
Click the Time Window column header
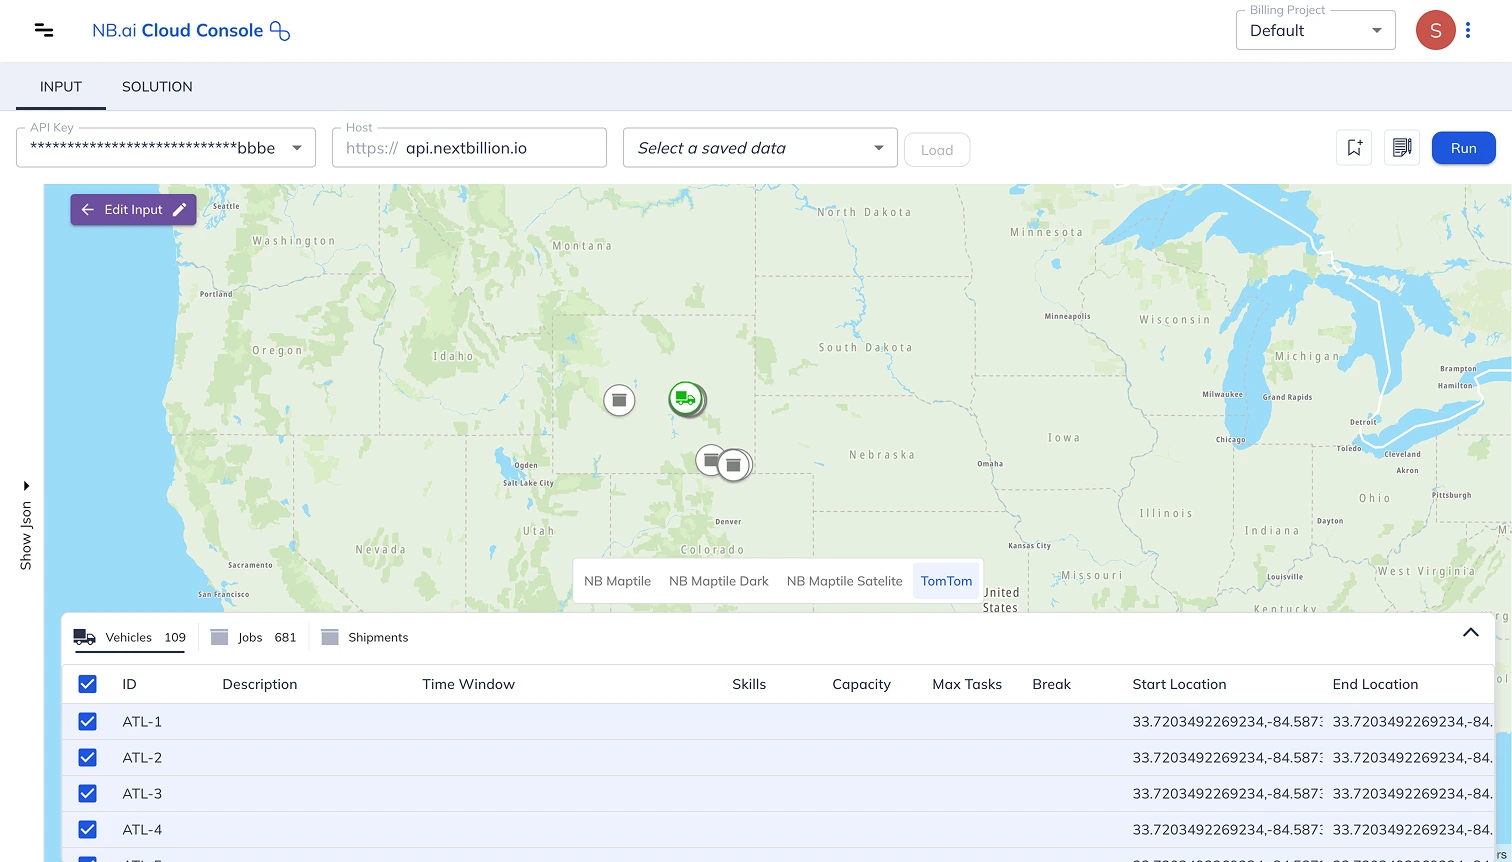[468, 684]
